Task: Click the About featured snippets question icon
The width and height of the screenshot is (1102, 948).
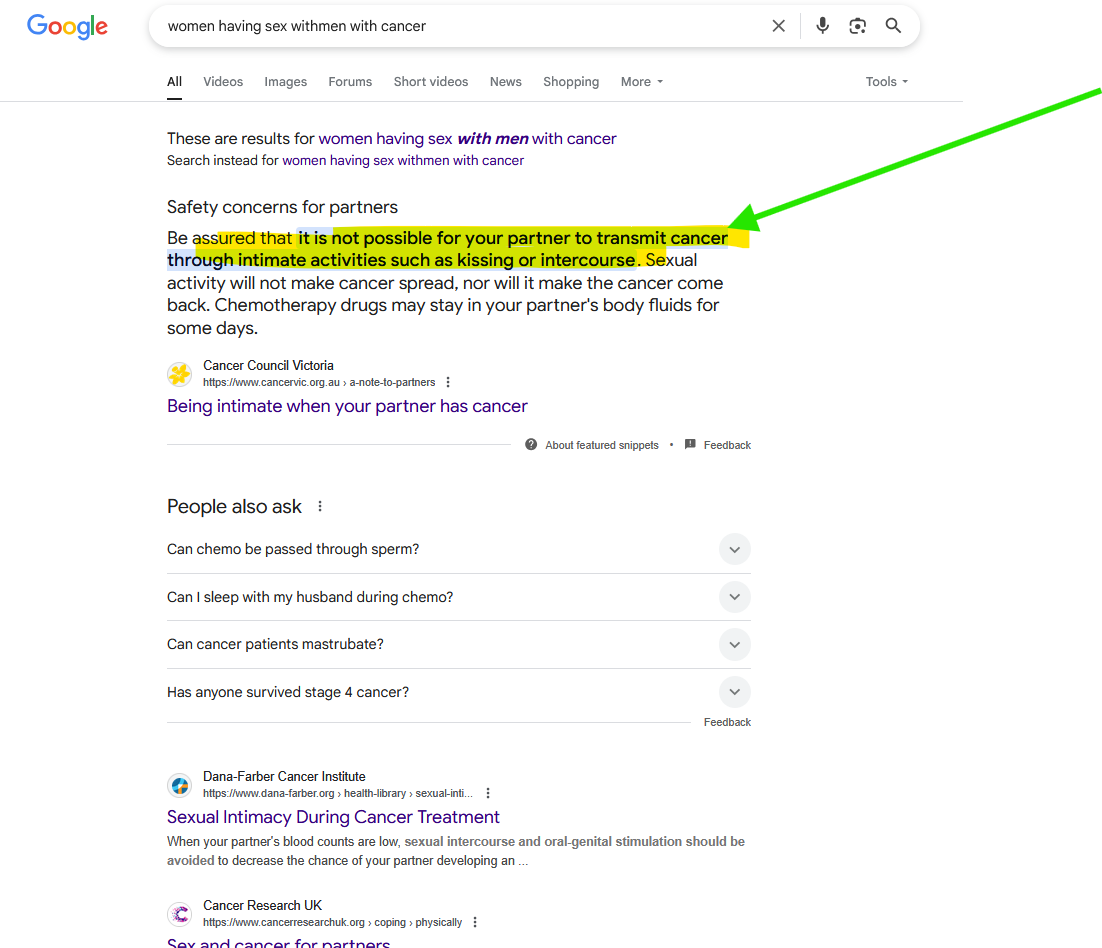Action: (531, 444)
